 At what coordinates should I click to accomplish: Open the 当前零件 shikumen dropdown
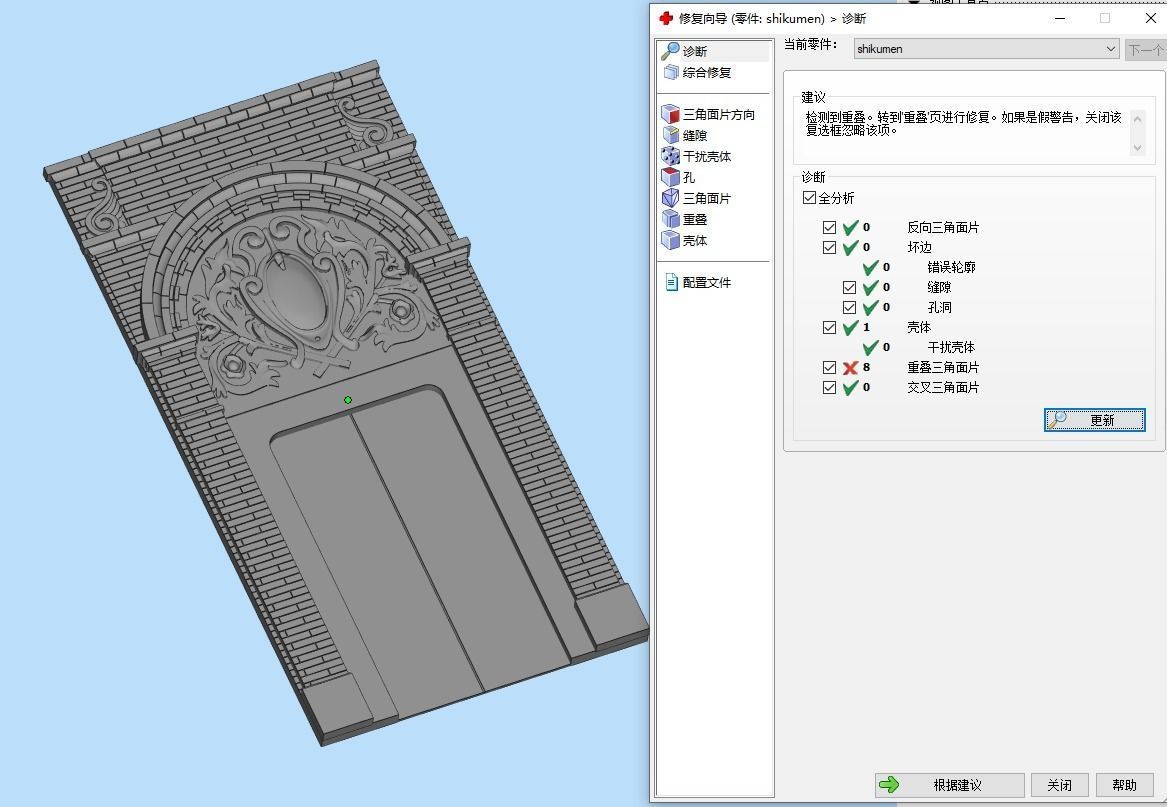(x=986, y=49)
